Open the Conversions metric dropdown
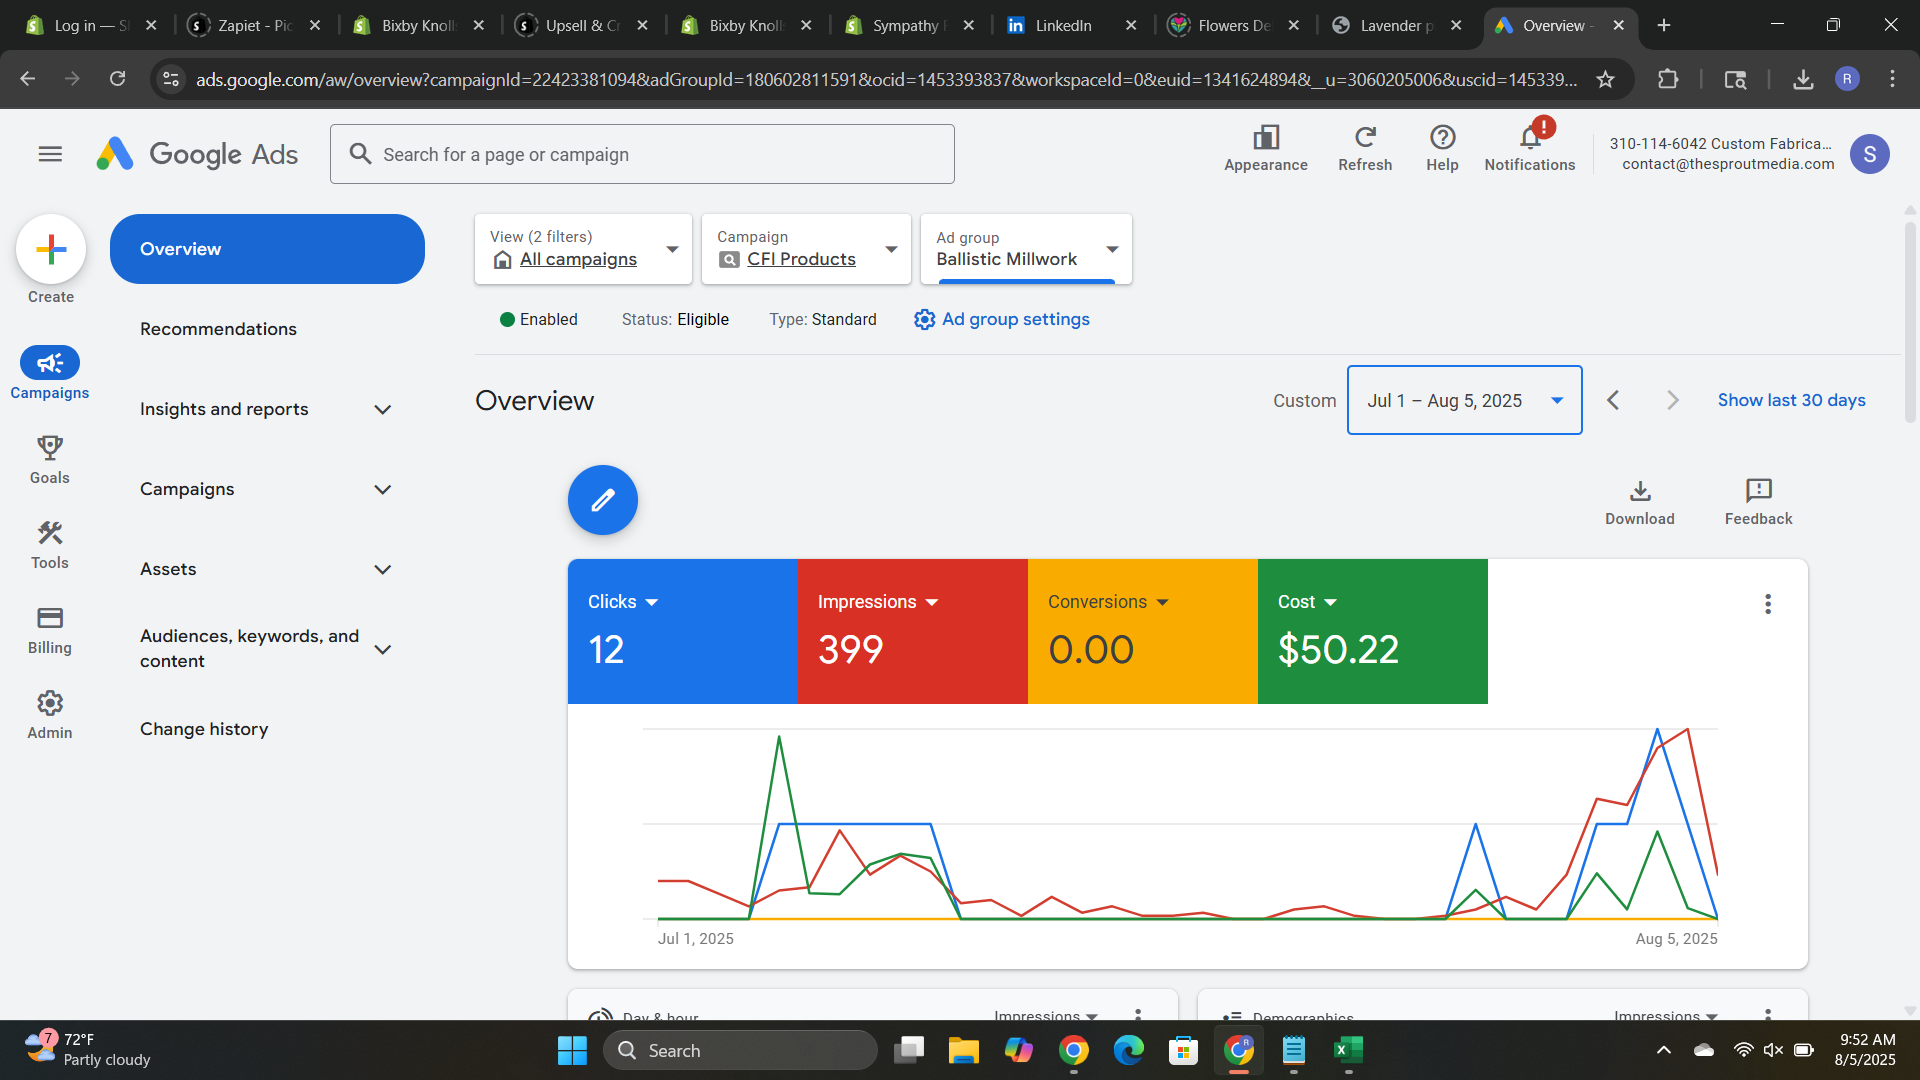The image size is (1920, 1080). [1108, 602]
